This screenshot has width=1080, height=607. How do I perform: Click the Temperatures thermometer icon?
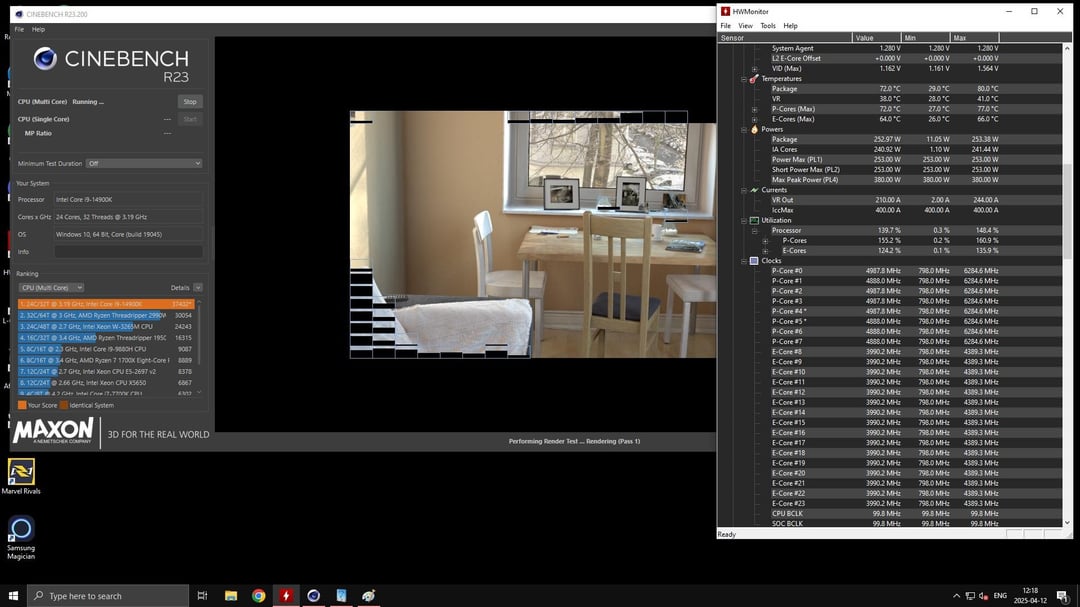754,79
